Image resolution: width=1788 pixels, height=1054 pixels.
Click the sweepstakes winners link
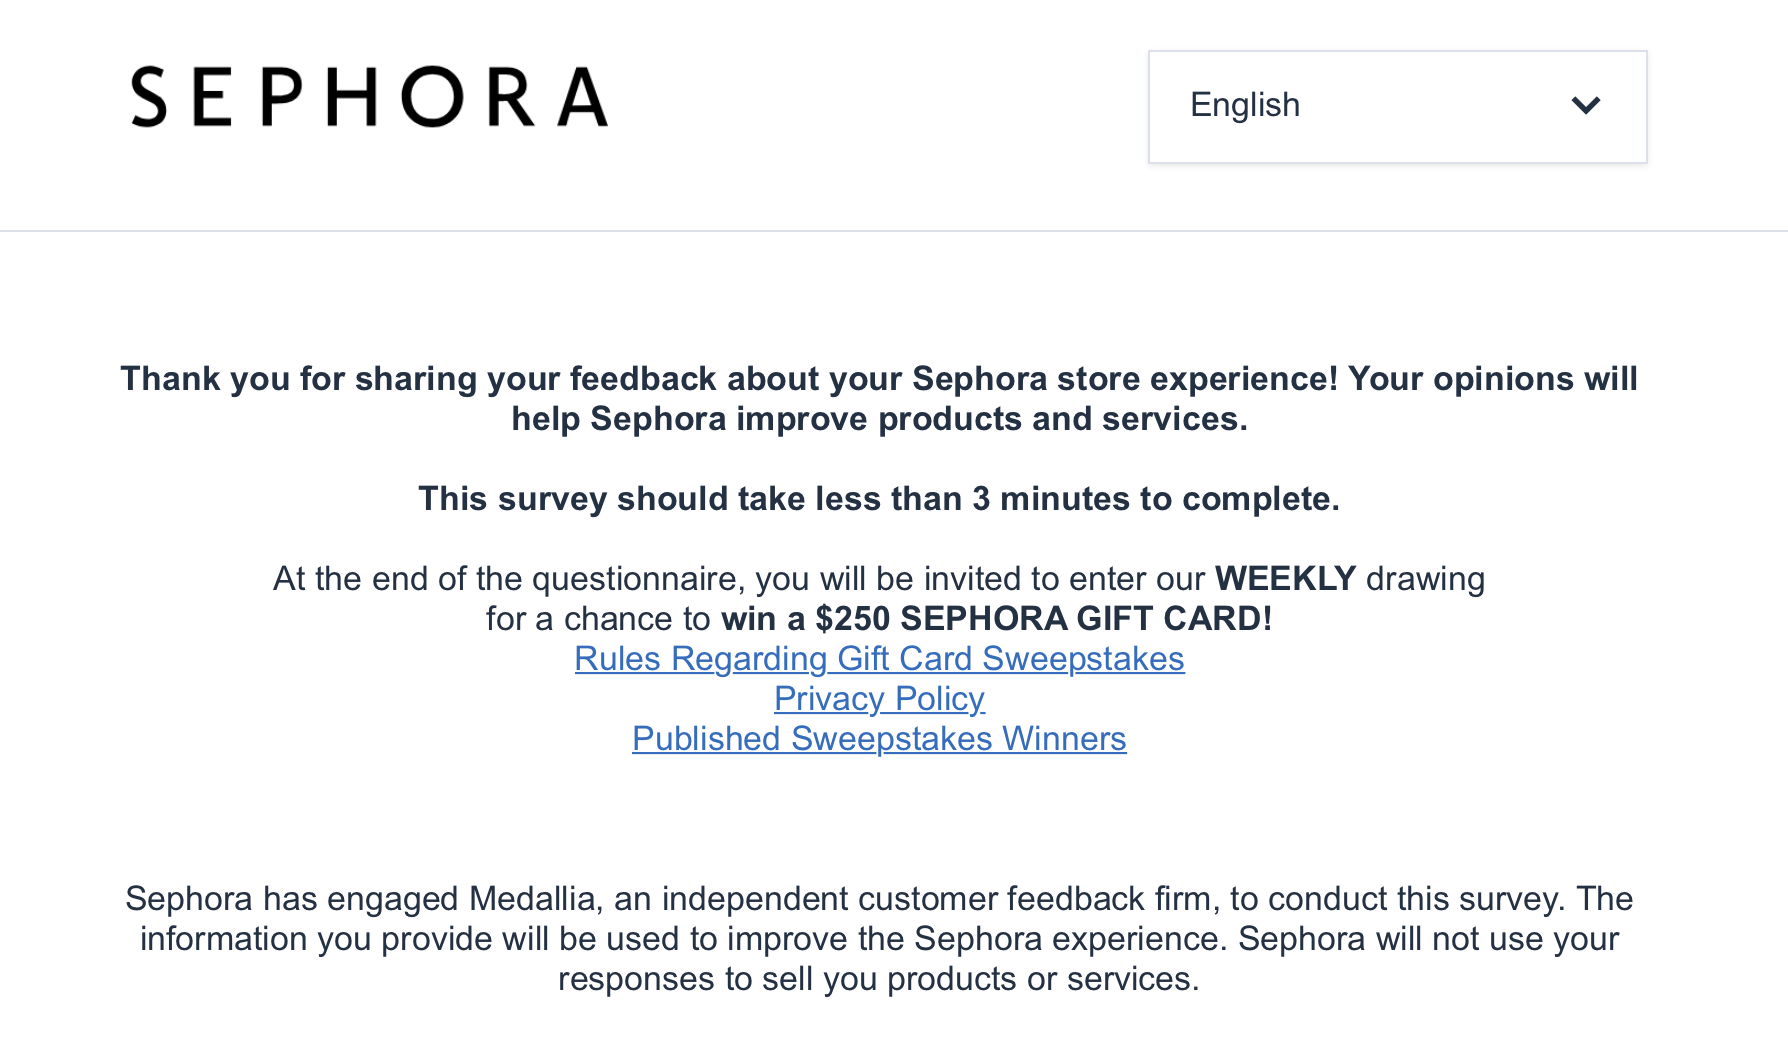click(878, 739)
